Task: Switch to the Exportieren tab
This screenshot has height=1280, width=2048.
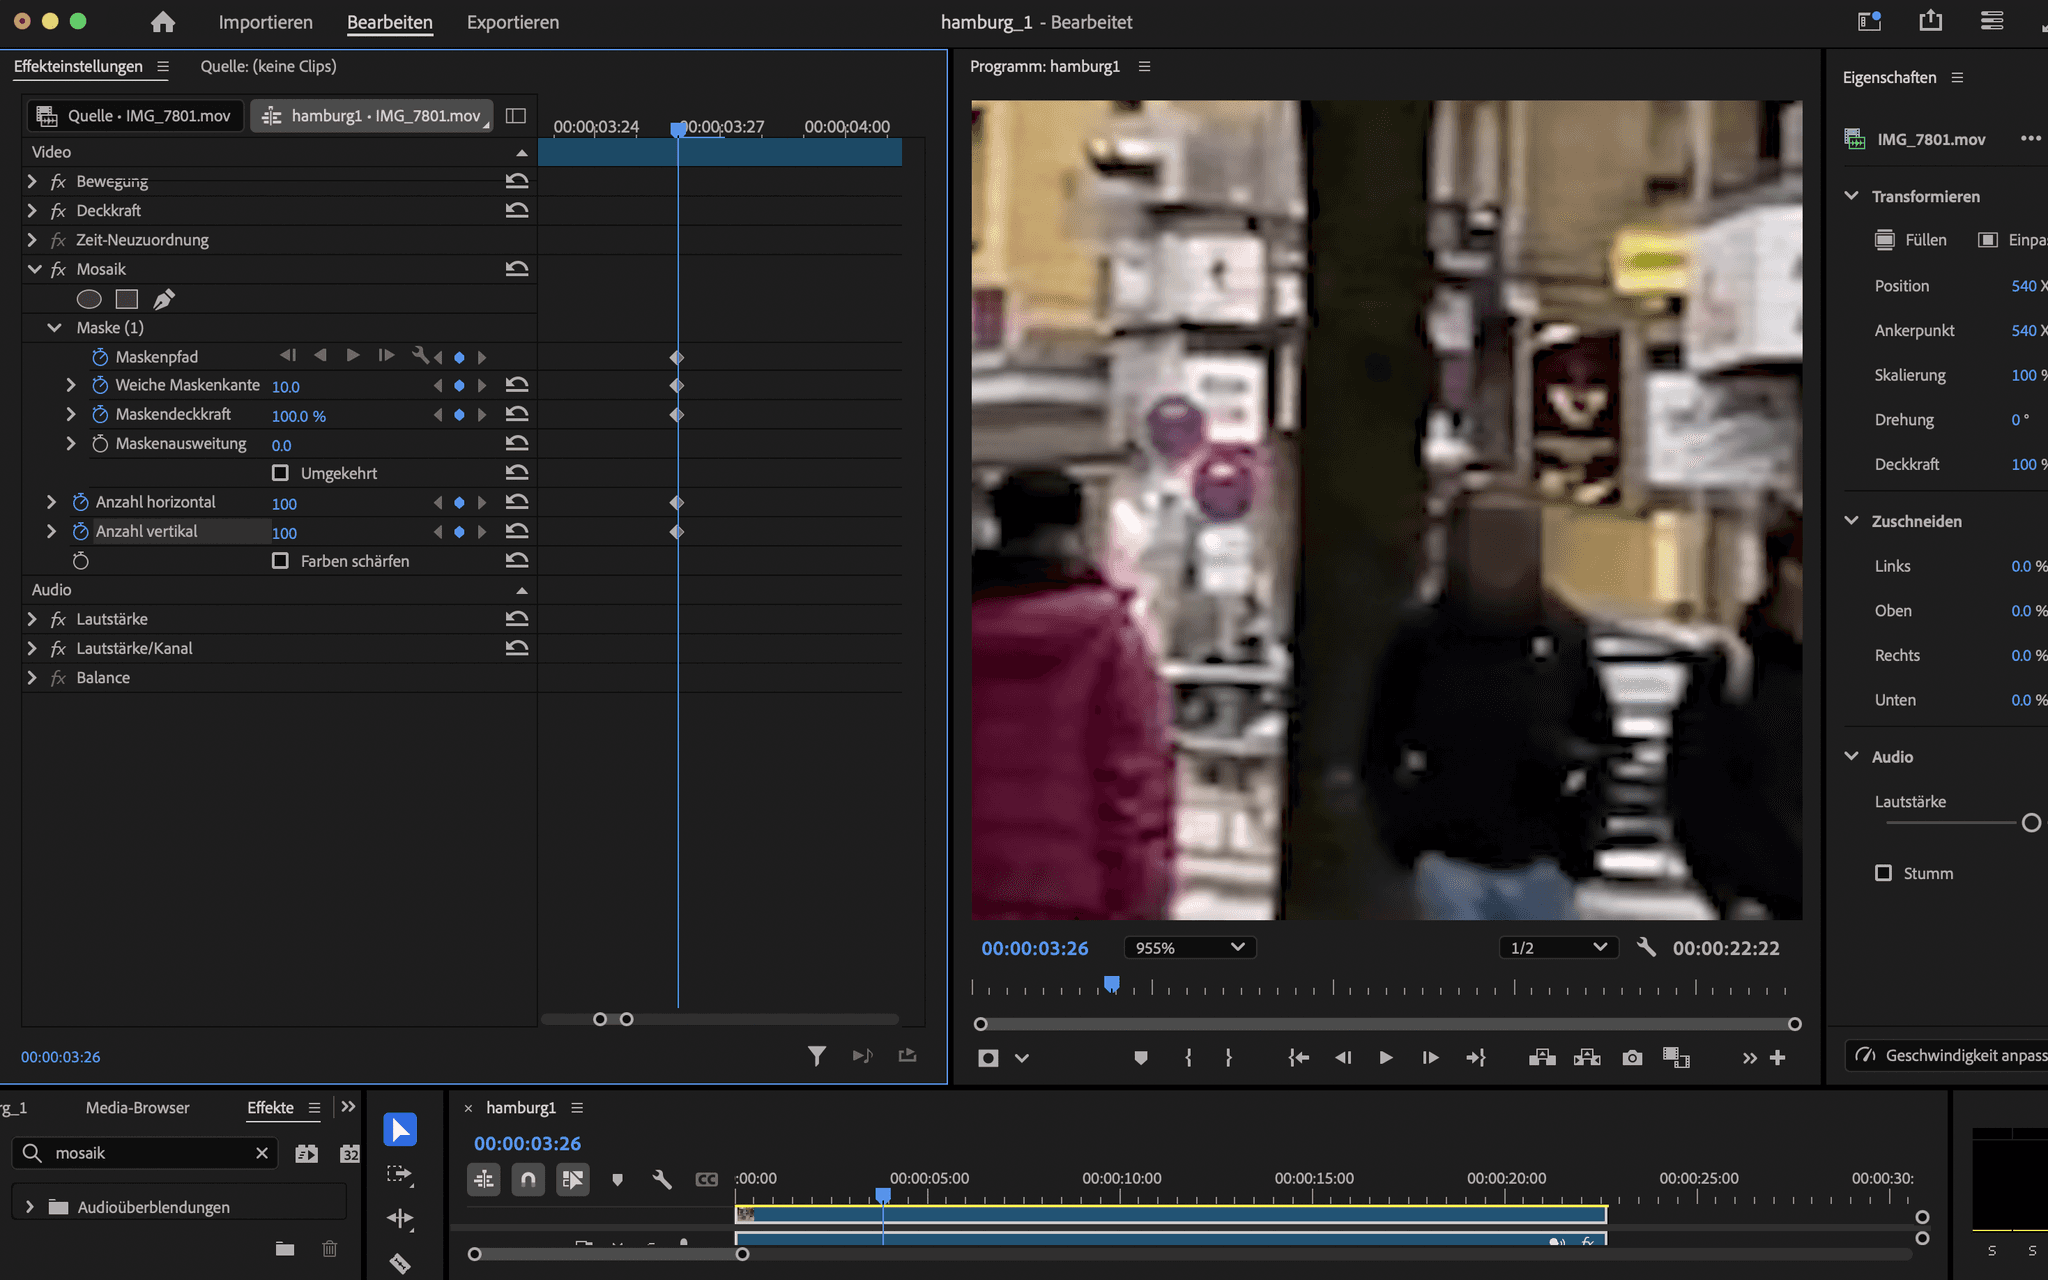Action: [x=512, y=22]
